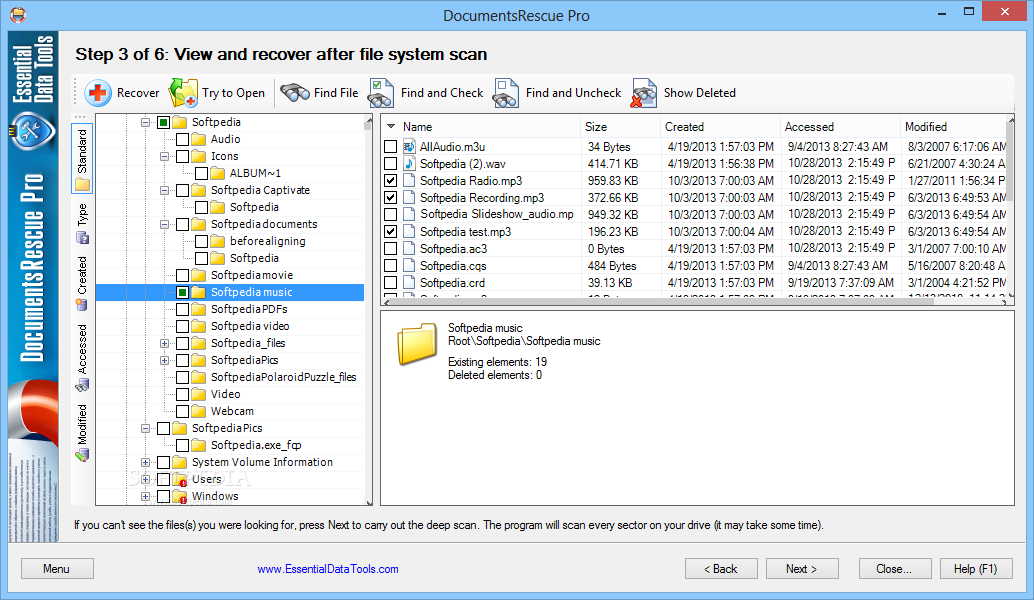The image size is (1034, 600).
Task: Click the Show Deleted icon
Action: click(x=644, y=93)
